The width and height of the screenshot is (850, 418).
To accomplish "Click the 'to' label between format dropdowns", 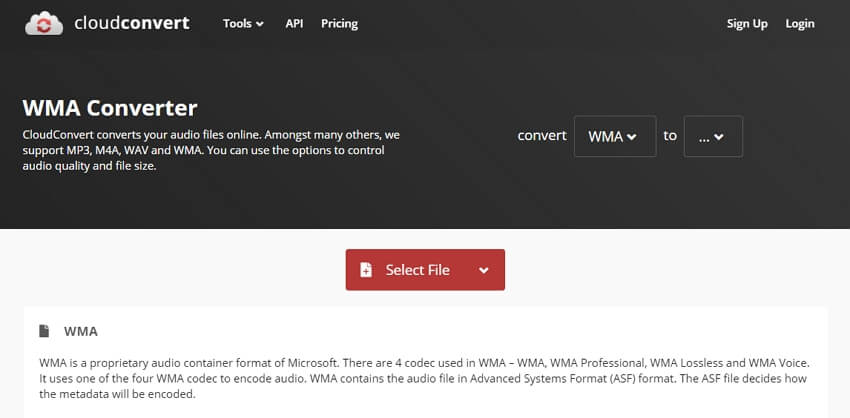I will pos(670,136).
